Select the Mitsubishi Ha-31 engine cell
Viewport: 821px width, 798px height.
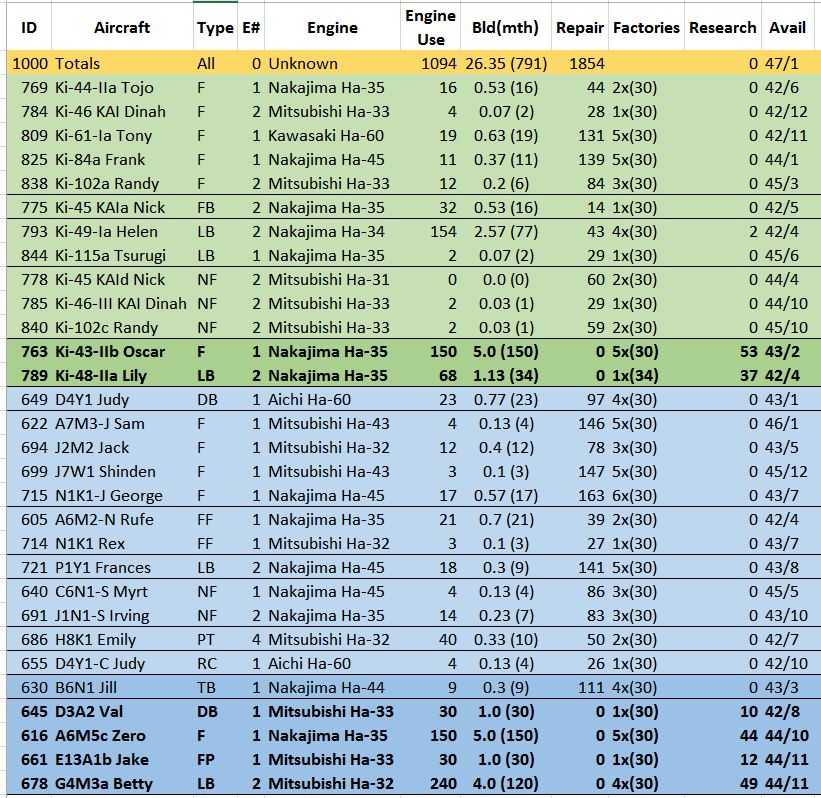pyautogui.click(x=332, y=280)
